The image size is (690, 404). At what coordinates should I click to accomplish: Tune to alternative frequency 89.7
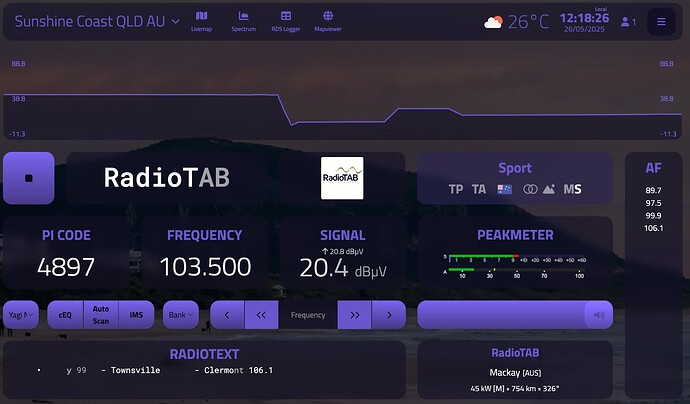[653, 190]
